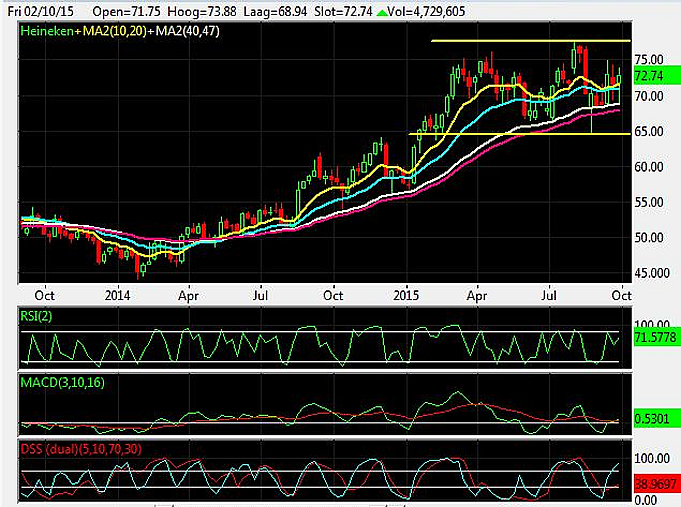Select the upper yellow resistance line
The image size is (681, 507).
[x=530, y=41]
